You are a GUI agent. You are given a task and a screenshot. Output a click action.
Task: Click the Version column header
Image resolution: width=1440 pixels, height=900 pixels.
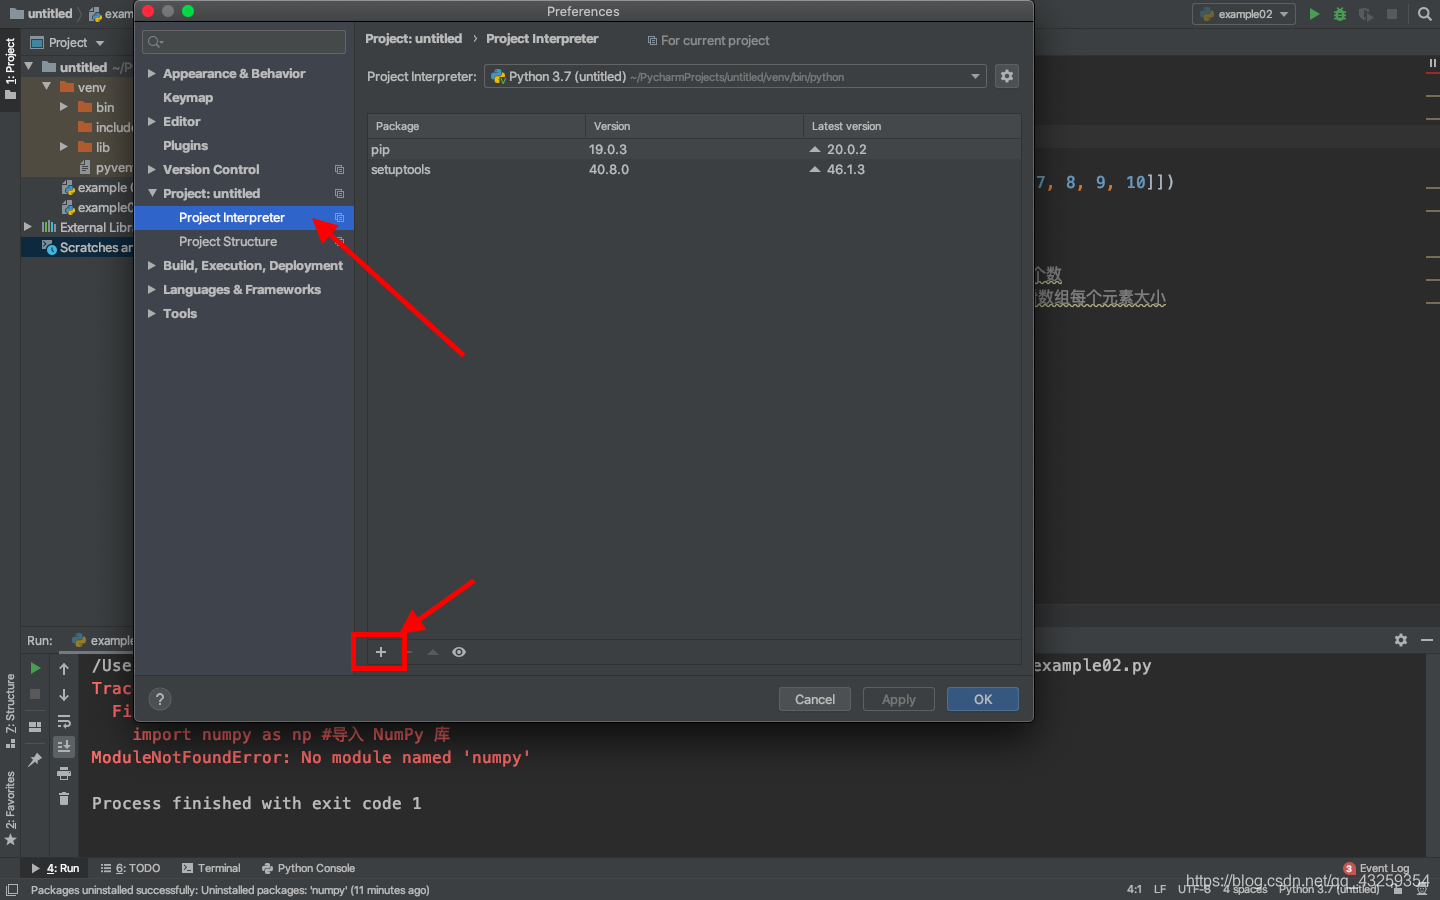[694, 126]
